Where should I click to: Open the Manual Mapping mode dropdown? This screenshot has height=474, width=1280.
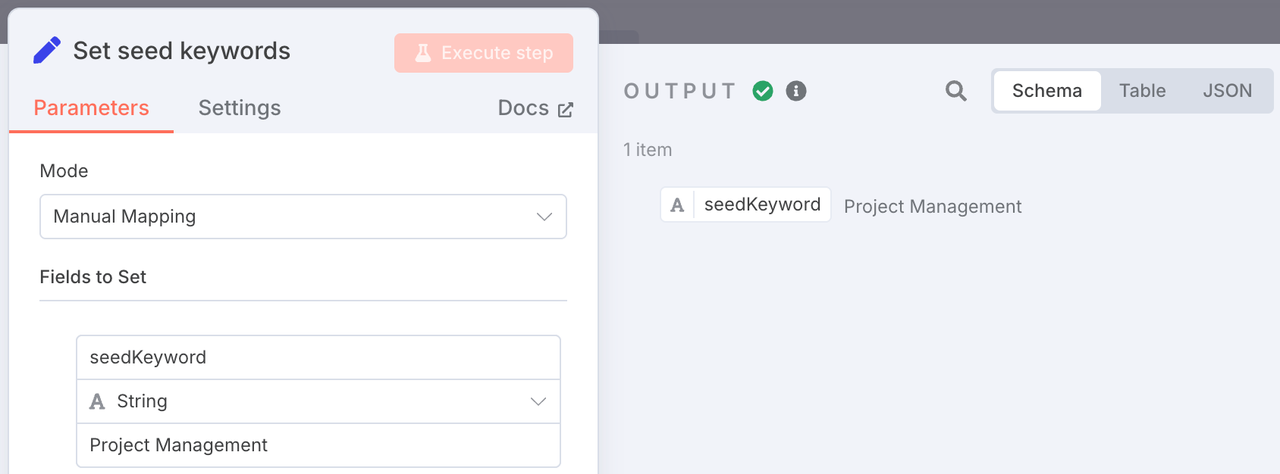(x=303, y=216)
